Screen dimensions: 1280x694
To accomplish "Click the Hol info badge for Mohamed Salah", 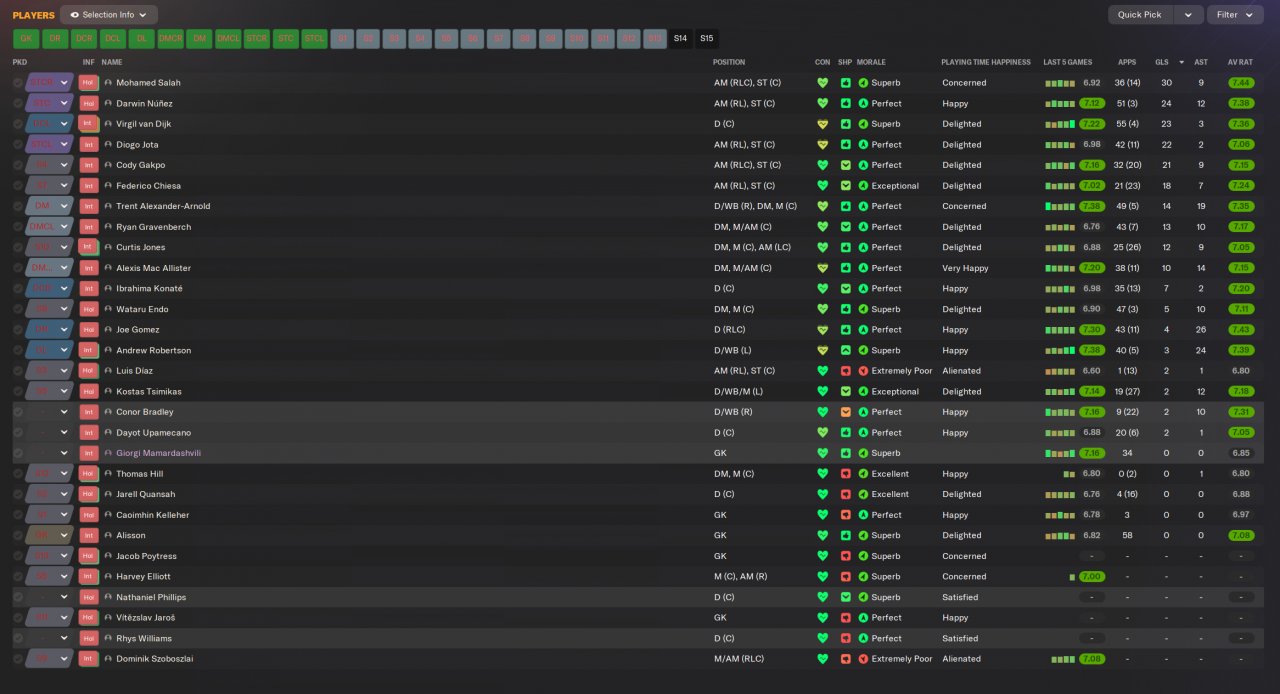I will tap(89, 83).
